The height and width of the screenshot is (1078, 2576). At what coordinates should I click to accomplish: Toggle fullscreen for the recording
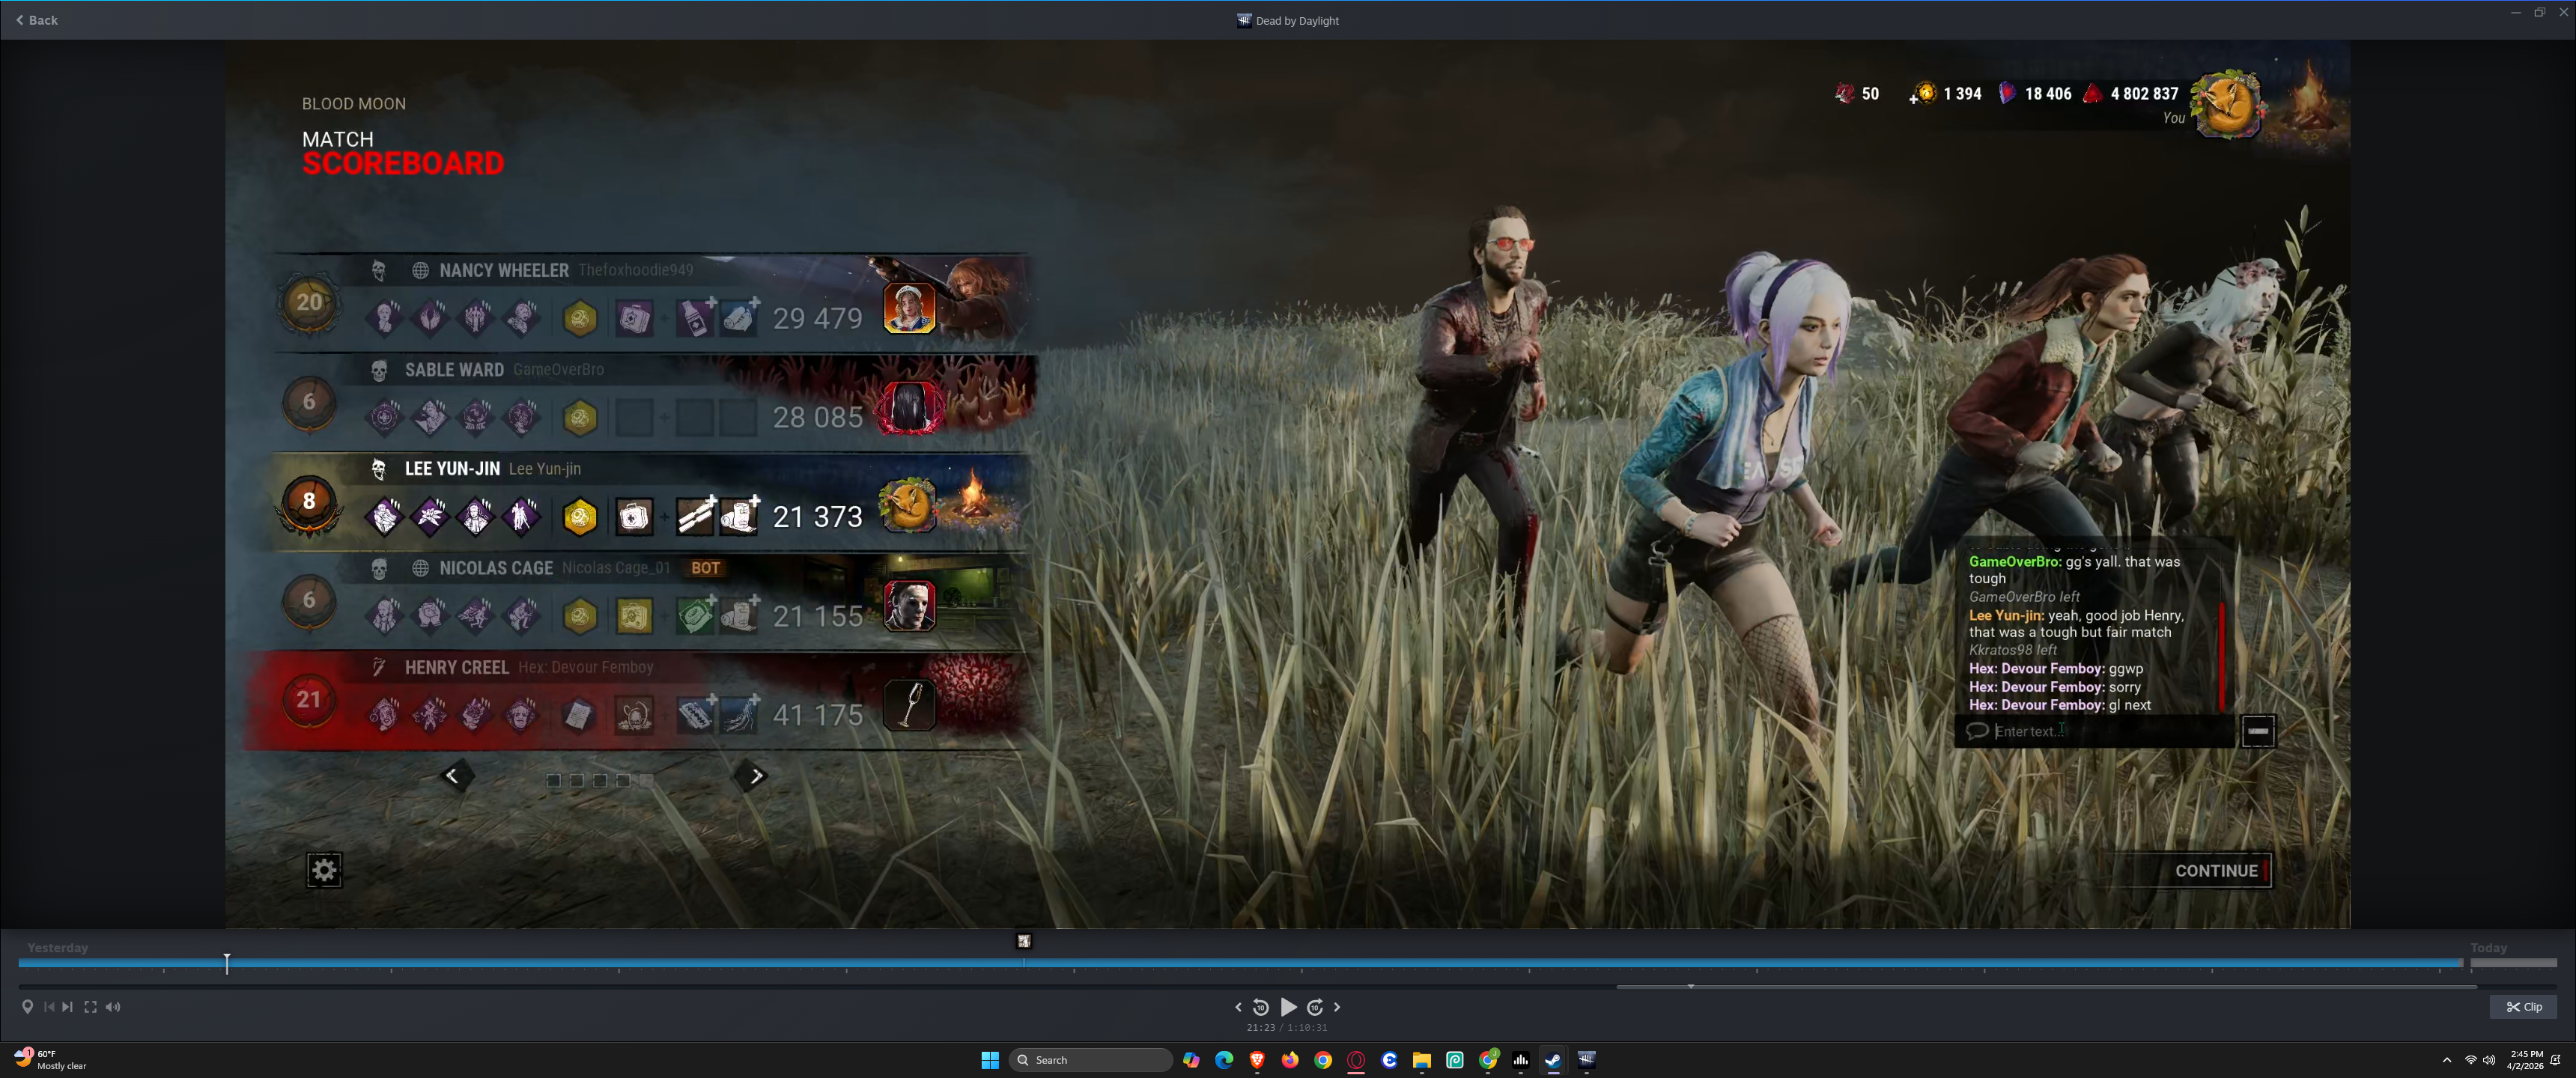(x=90, y=1007)
